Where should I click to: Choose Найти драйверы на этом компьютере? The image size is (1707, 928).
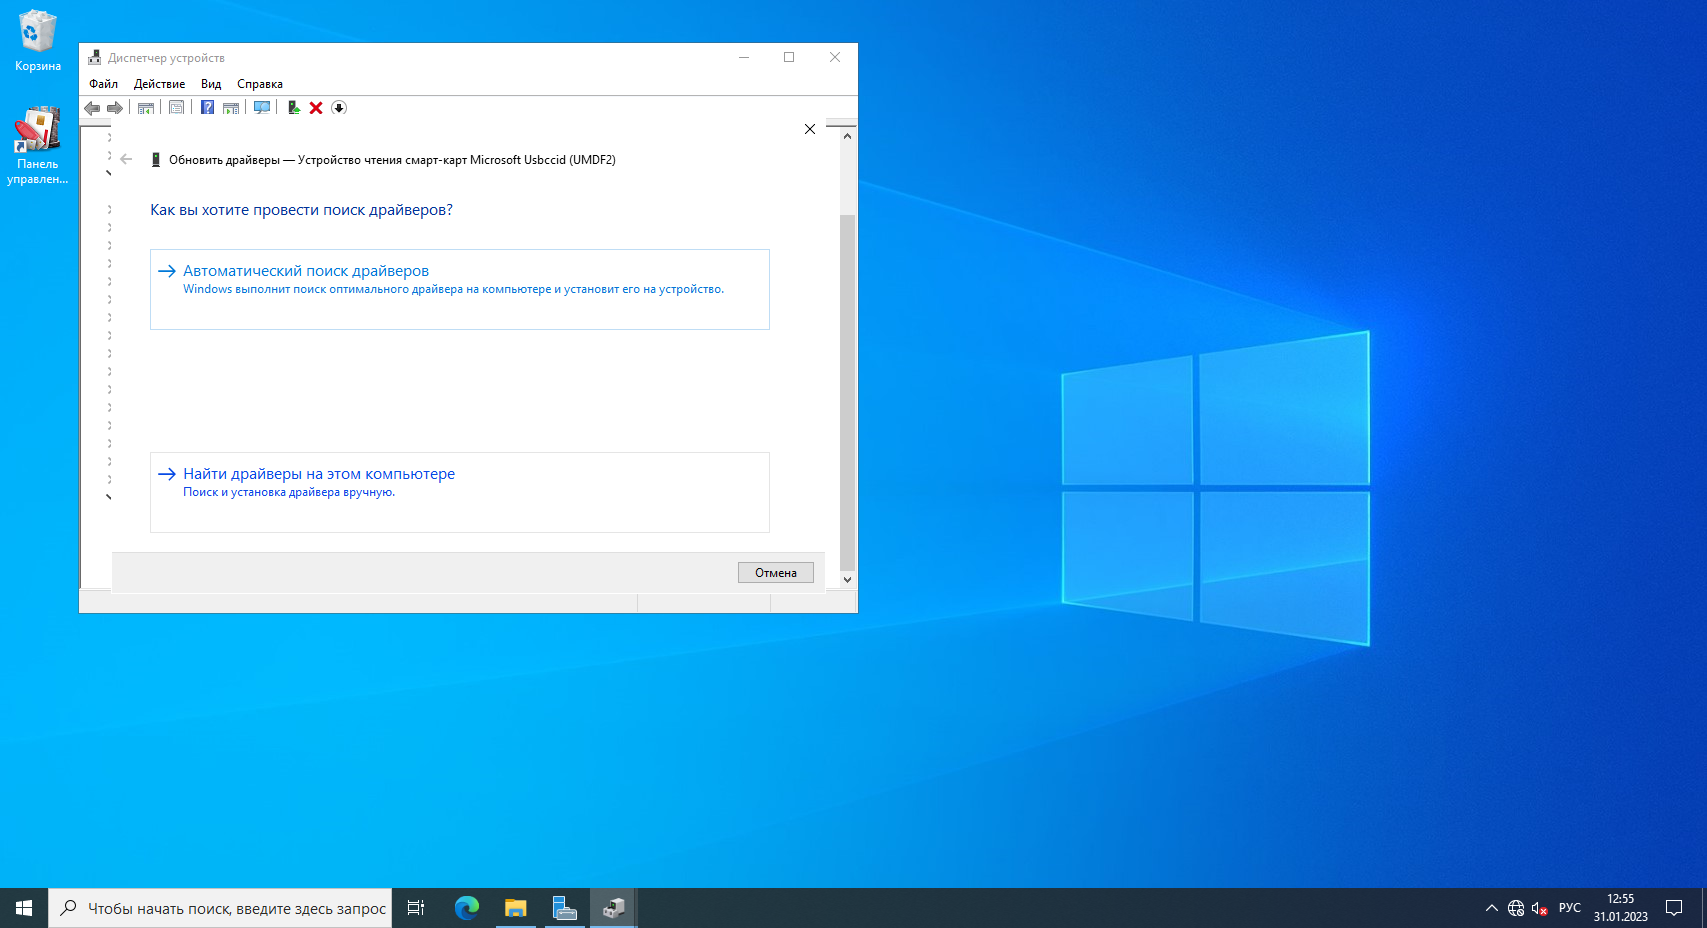click(x=460, y=492)
